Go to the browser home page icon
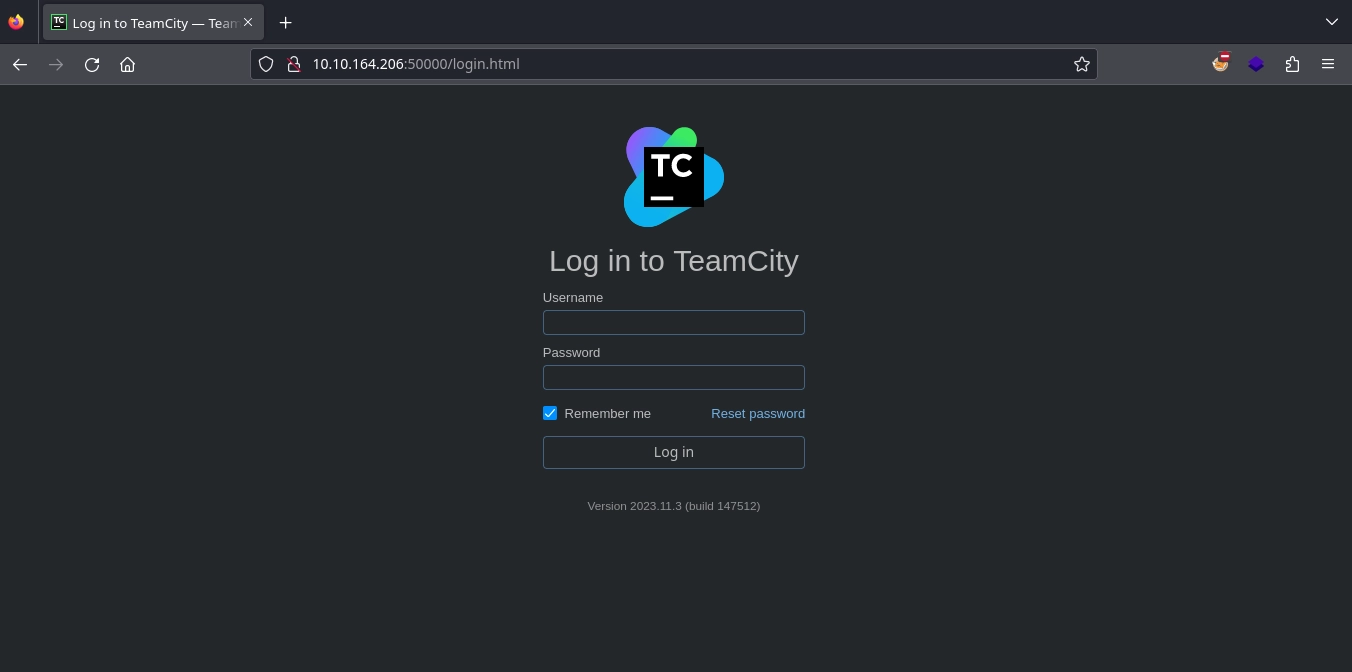 127,64
